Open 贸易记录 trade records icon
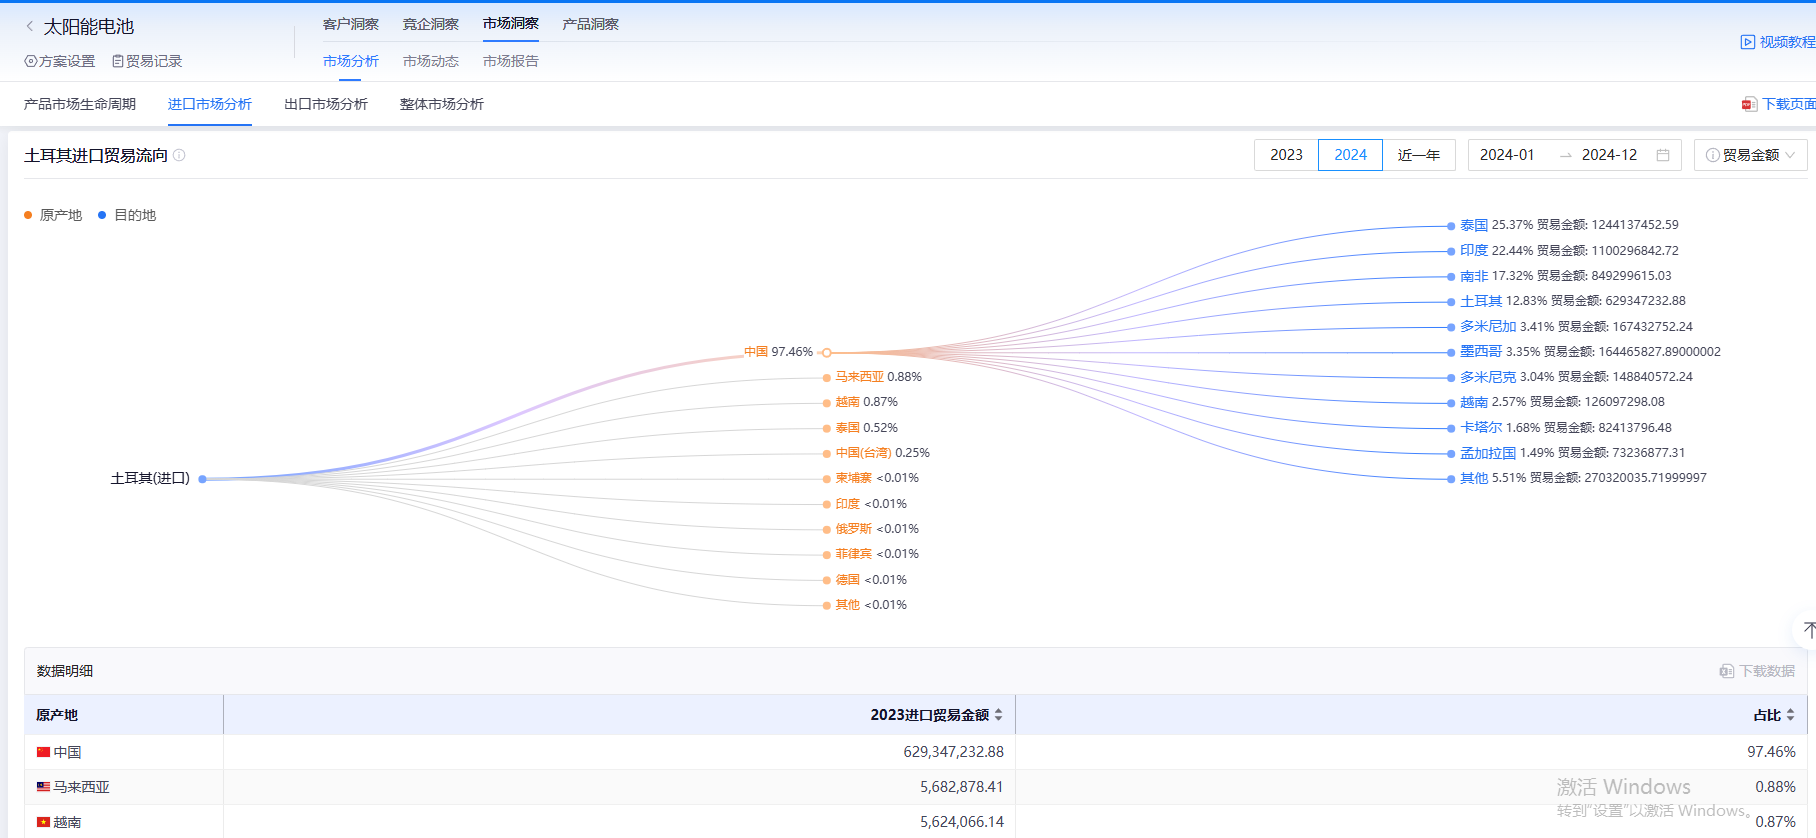This screenshot has height=838, width=1816. [x=118, y=61]
